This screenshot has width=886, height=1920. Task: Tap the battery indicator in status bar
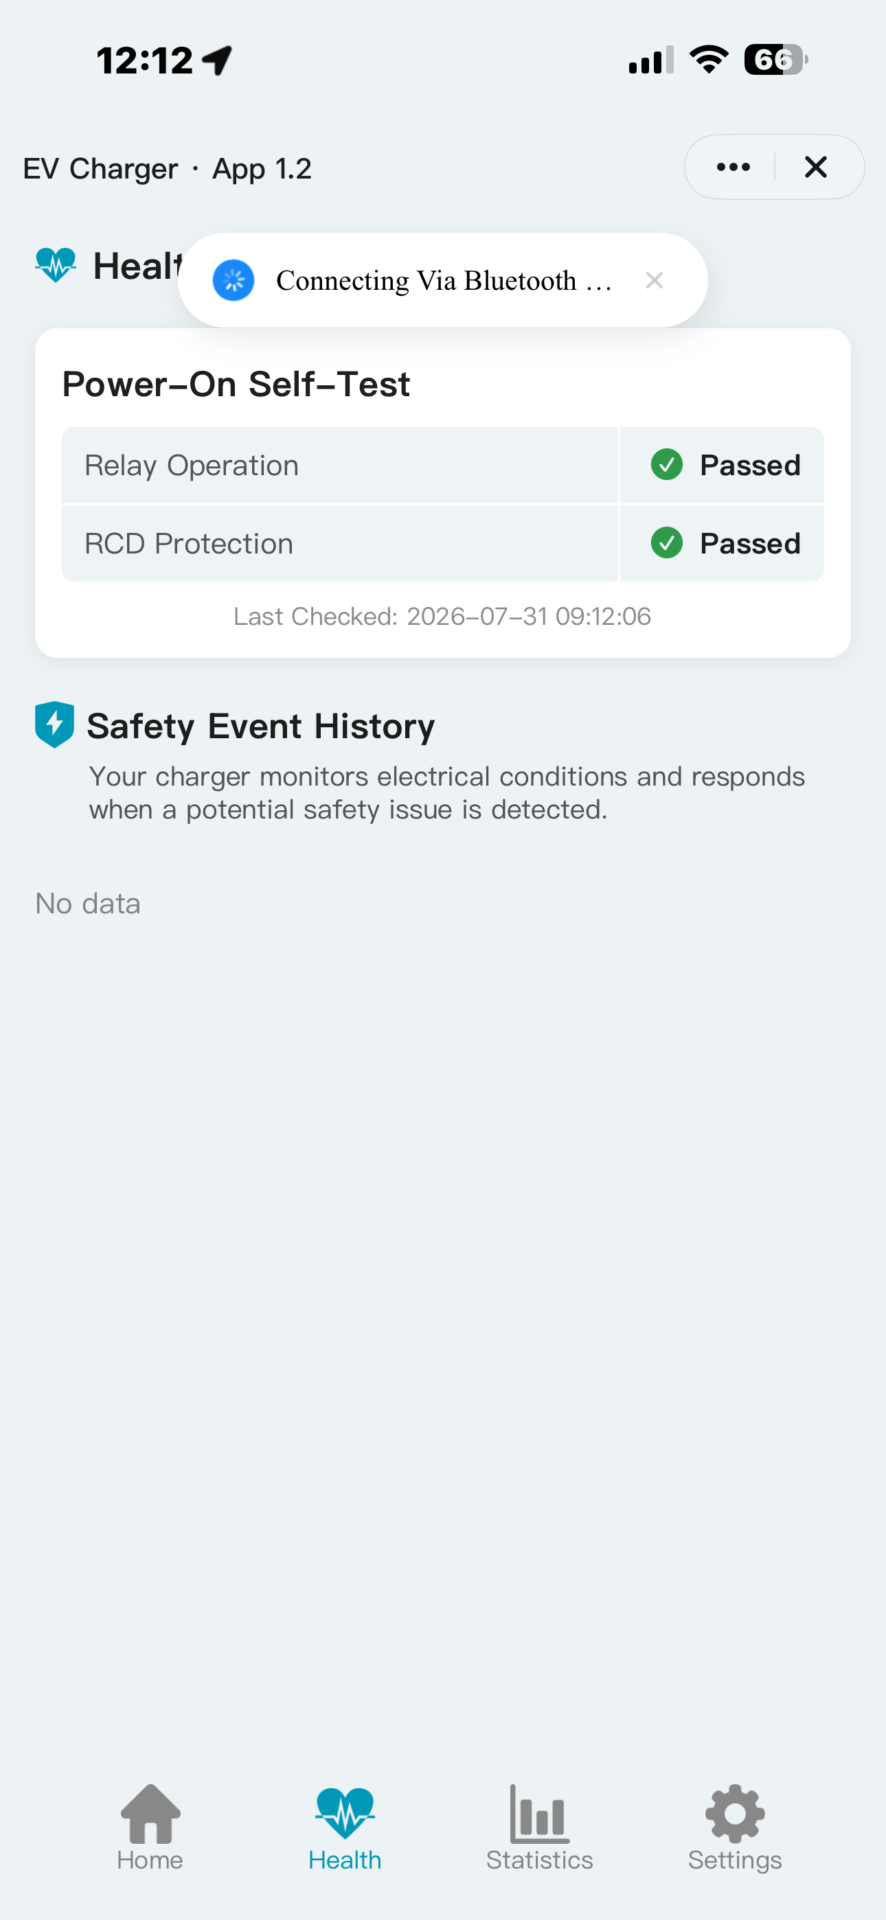(x=776, y=60)
